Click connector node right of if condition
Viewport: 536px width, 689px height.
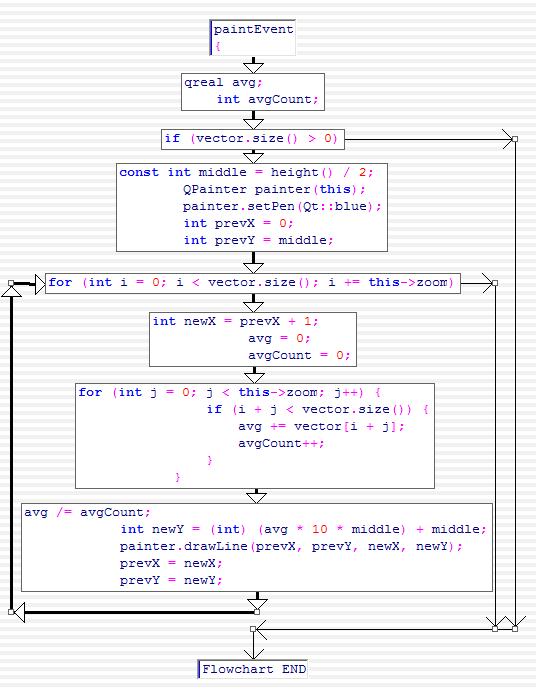(515, 139)
